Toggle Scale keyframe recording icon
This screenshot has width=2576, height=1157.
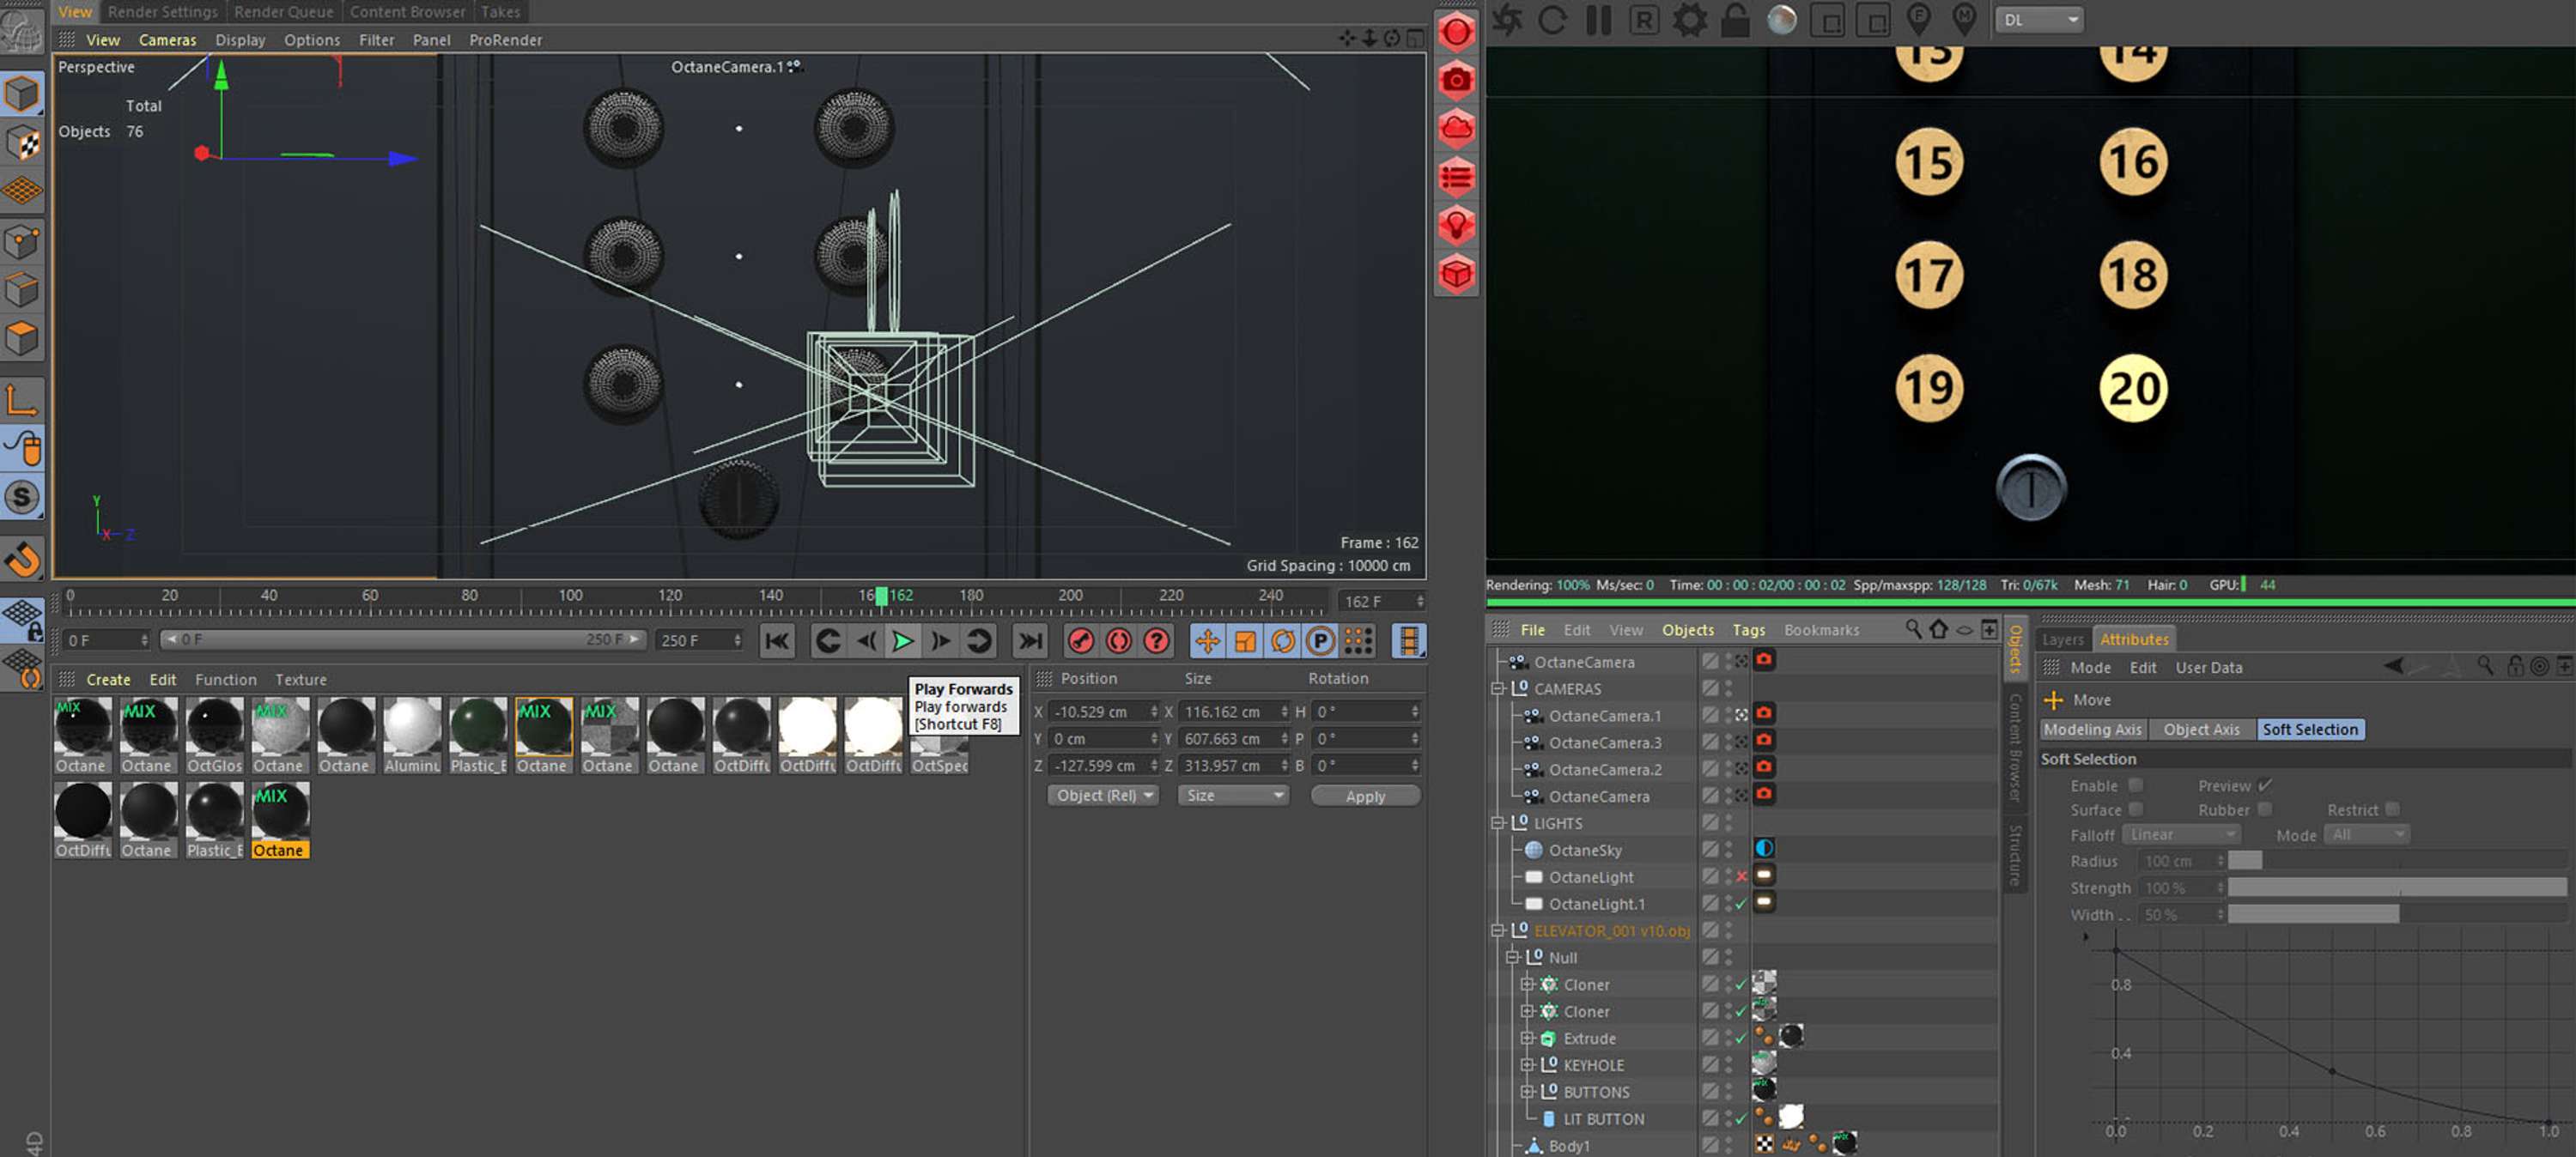tap(1245, 641)
